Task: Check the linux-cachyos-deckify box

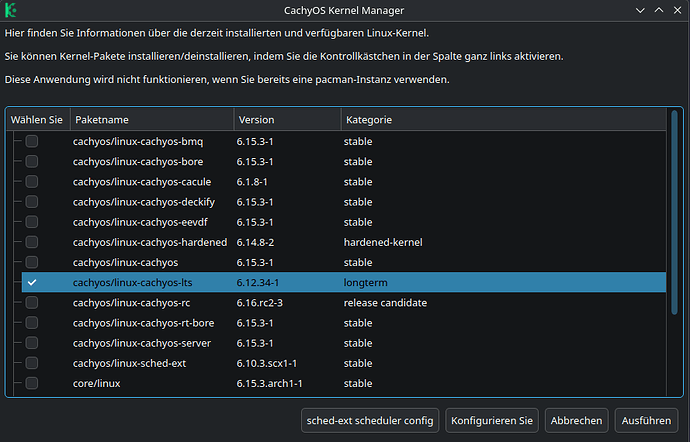Action: point(32,202)
